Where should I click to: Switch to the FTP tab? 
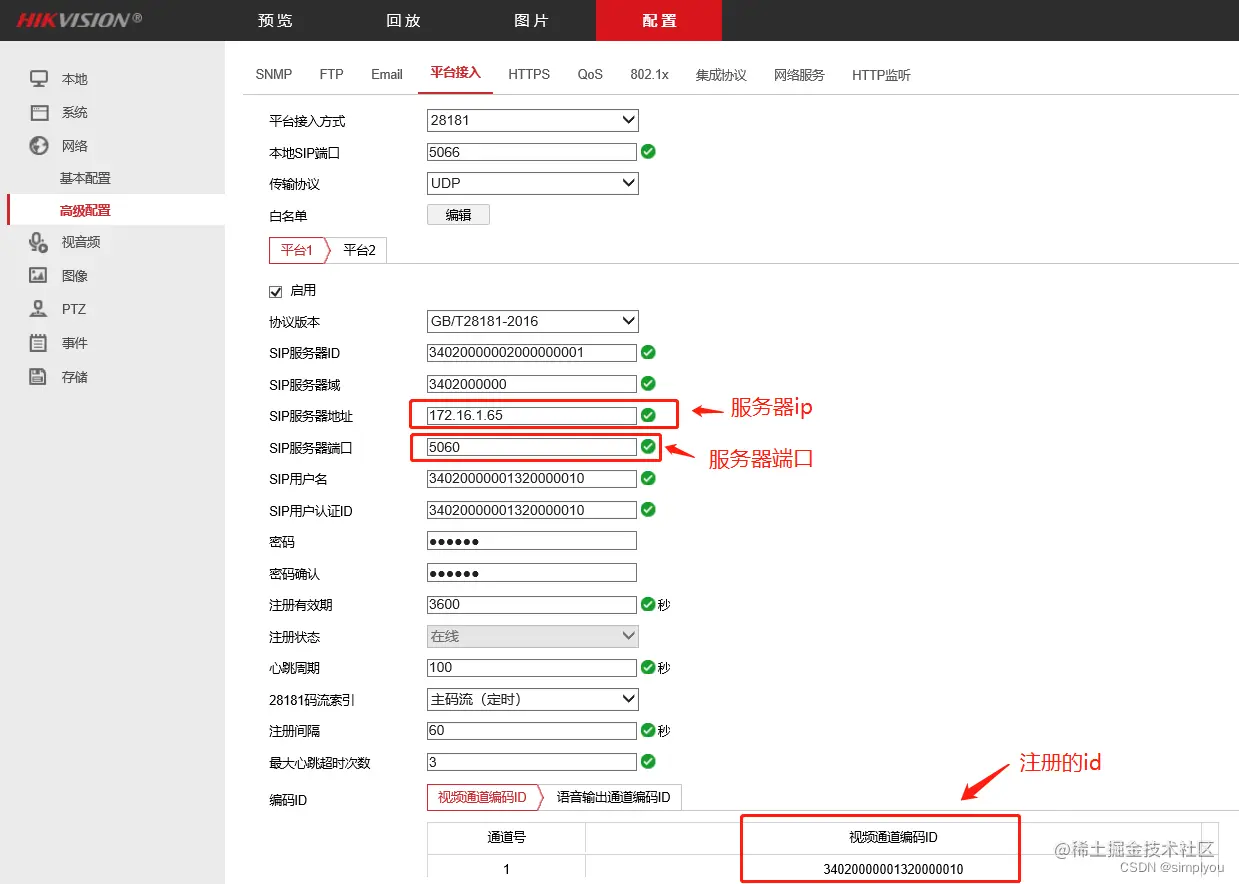(331, 74)
